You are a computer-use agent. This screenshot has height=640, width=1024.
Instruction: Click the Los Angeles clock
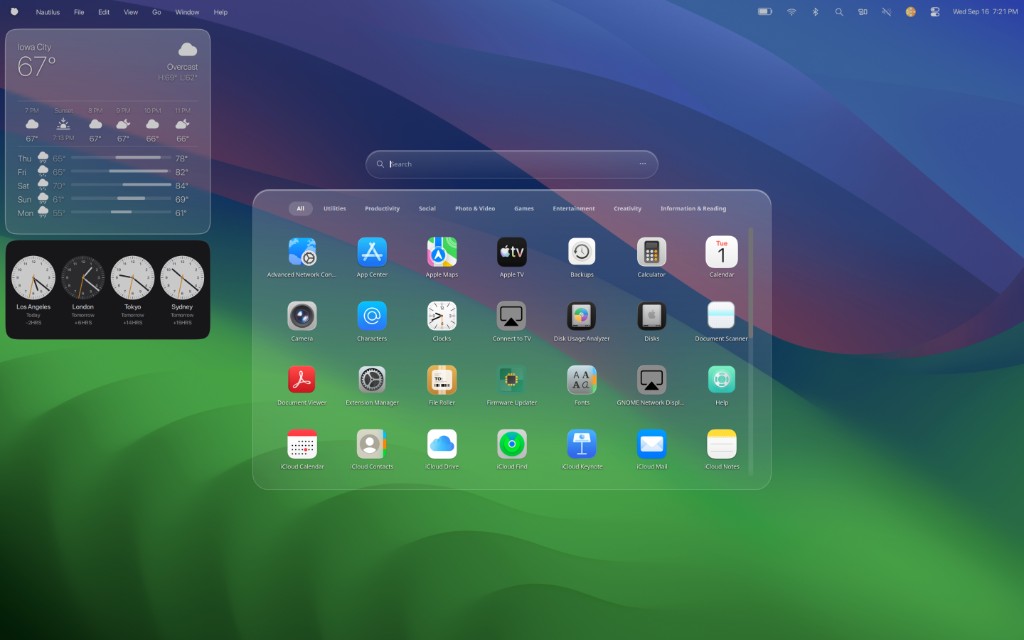click(x=33, y=278)
